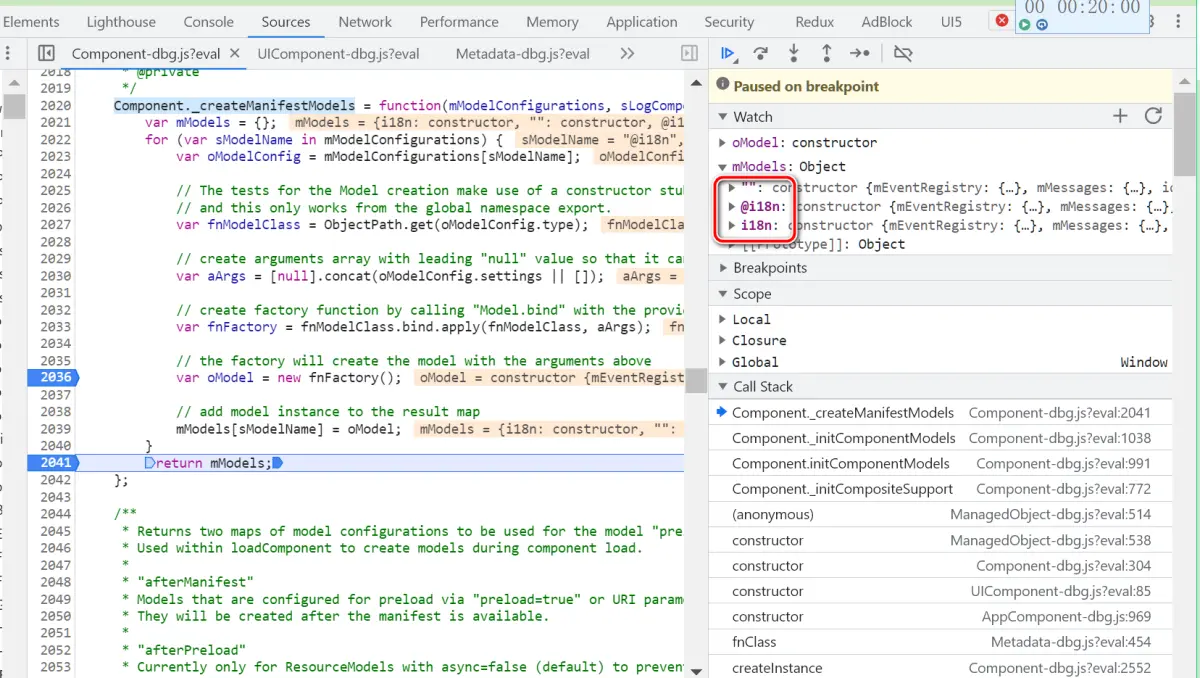Switch to Lighthouse tab
This screenshot has width=1200, height=678.
point(121,22)
